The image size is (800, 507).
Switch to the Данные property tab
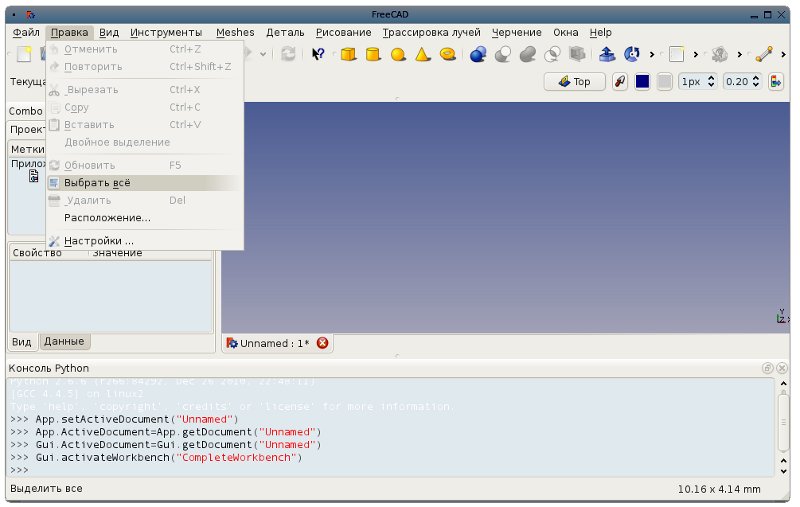point(64,341)
